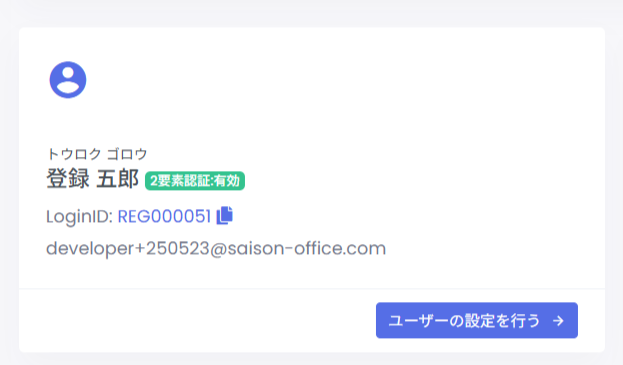
Task: Click empty space beside the avatar icon
Action: pos(318,79)
